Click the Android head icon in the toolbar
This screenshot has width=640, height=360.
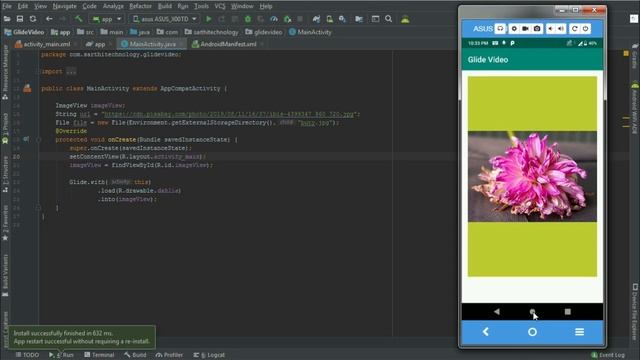point(405,19)
